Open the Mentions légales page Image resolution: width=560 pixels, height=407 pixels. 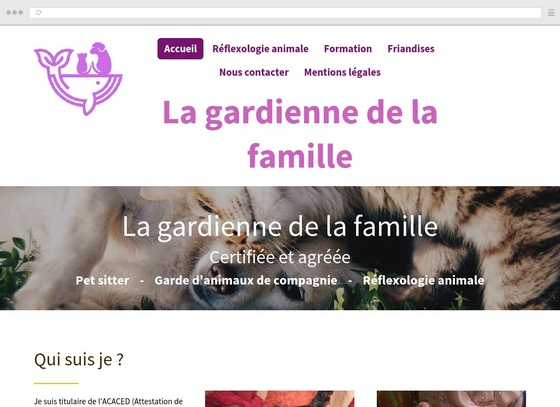(x=342, y=72)
